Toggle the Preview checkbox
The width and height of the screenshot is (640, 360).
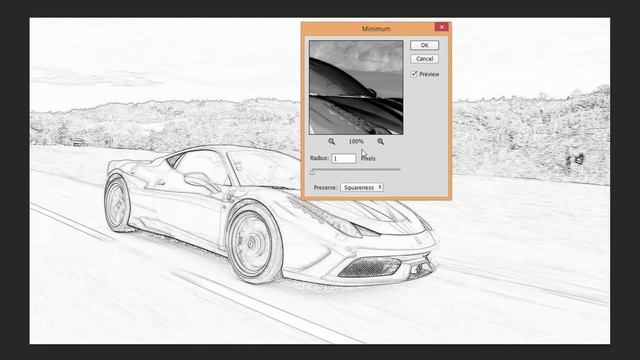(x=414, y=74)
